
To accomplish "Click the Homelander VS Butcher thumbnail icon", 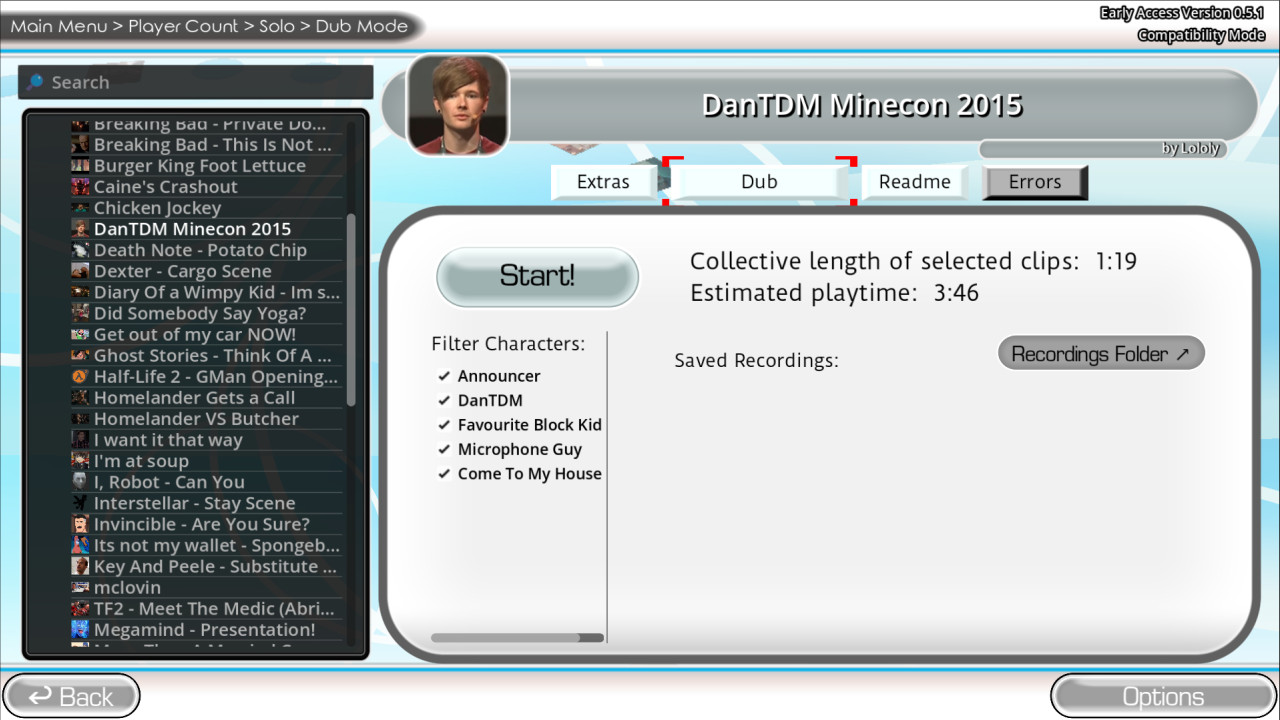I will click(80, 419).
